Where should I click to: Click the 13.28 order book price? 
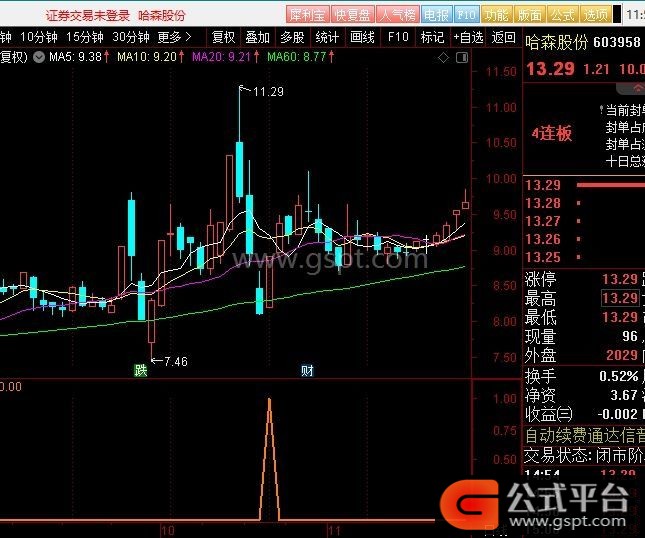point(543,203)
